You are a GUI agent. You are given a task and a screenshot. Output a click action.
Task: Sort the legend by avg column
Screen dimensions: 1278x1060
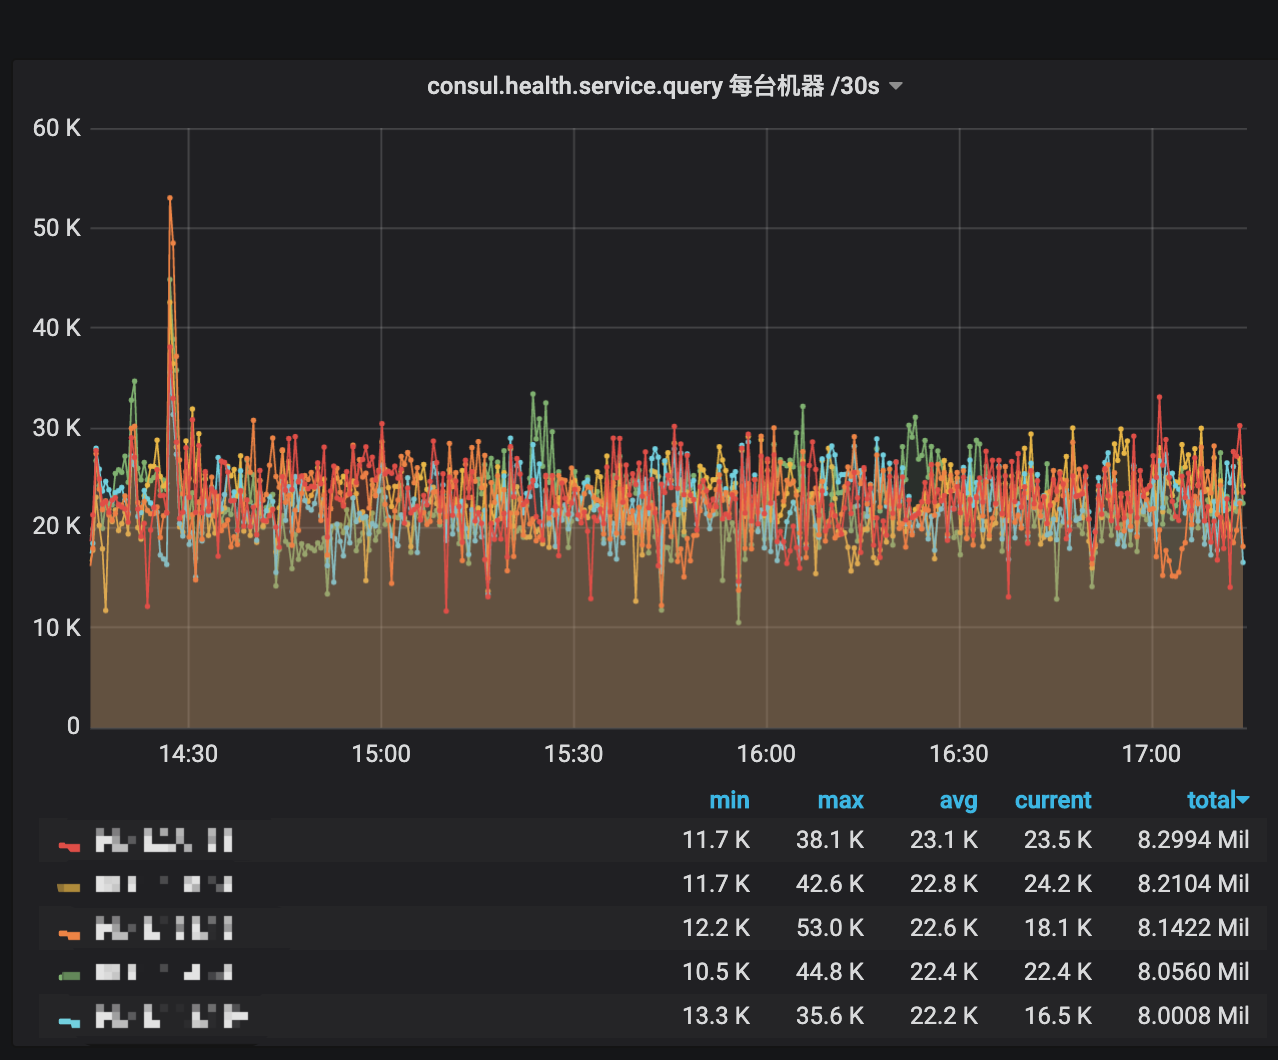959,800
